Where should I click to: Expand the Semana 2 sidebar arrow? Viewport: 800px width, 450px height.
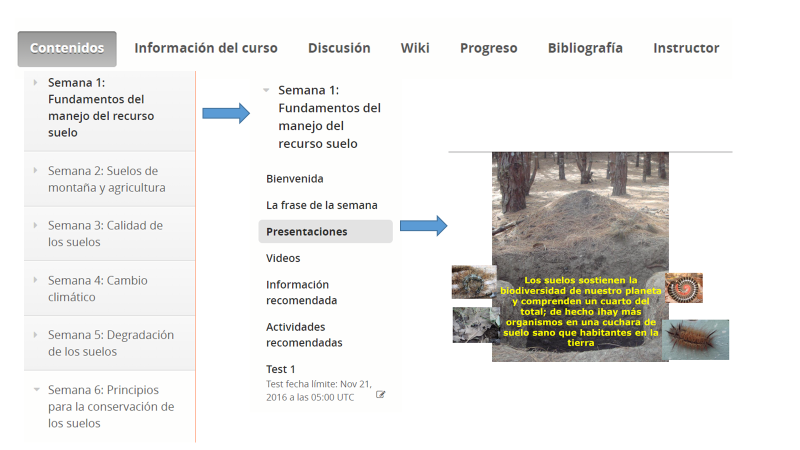35,170
